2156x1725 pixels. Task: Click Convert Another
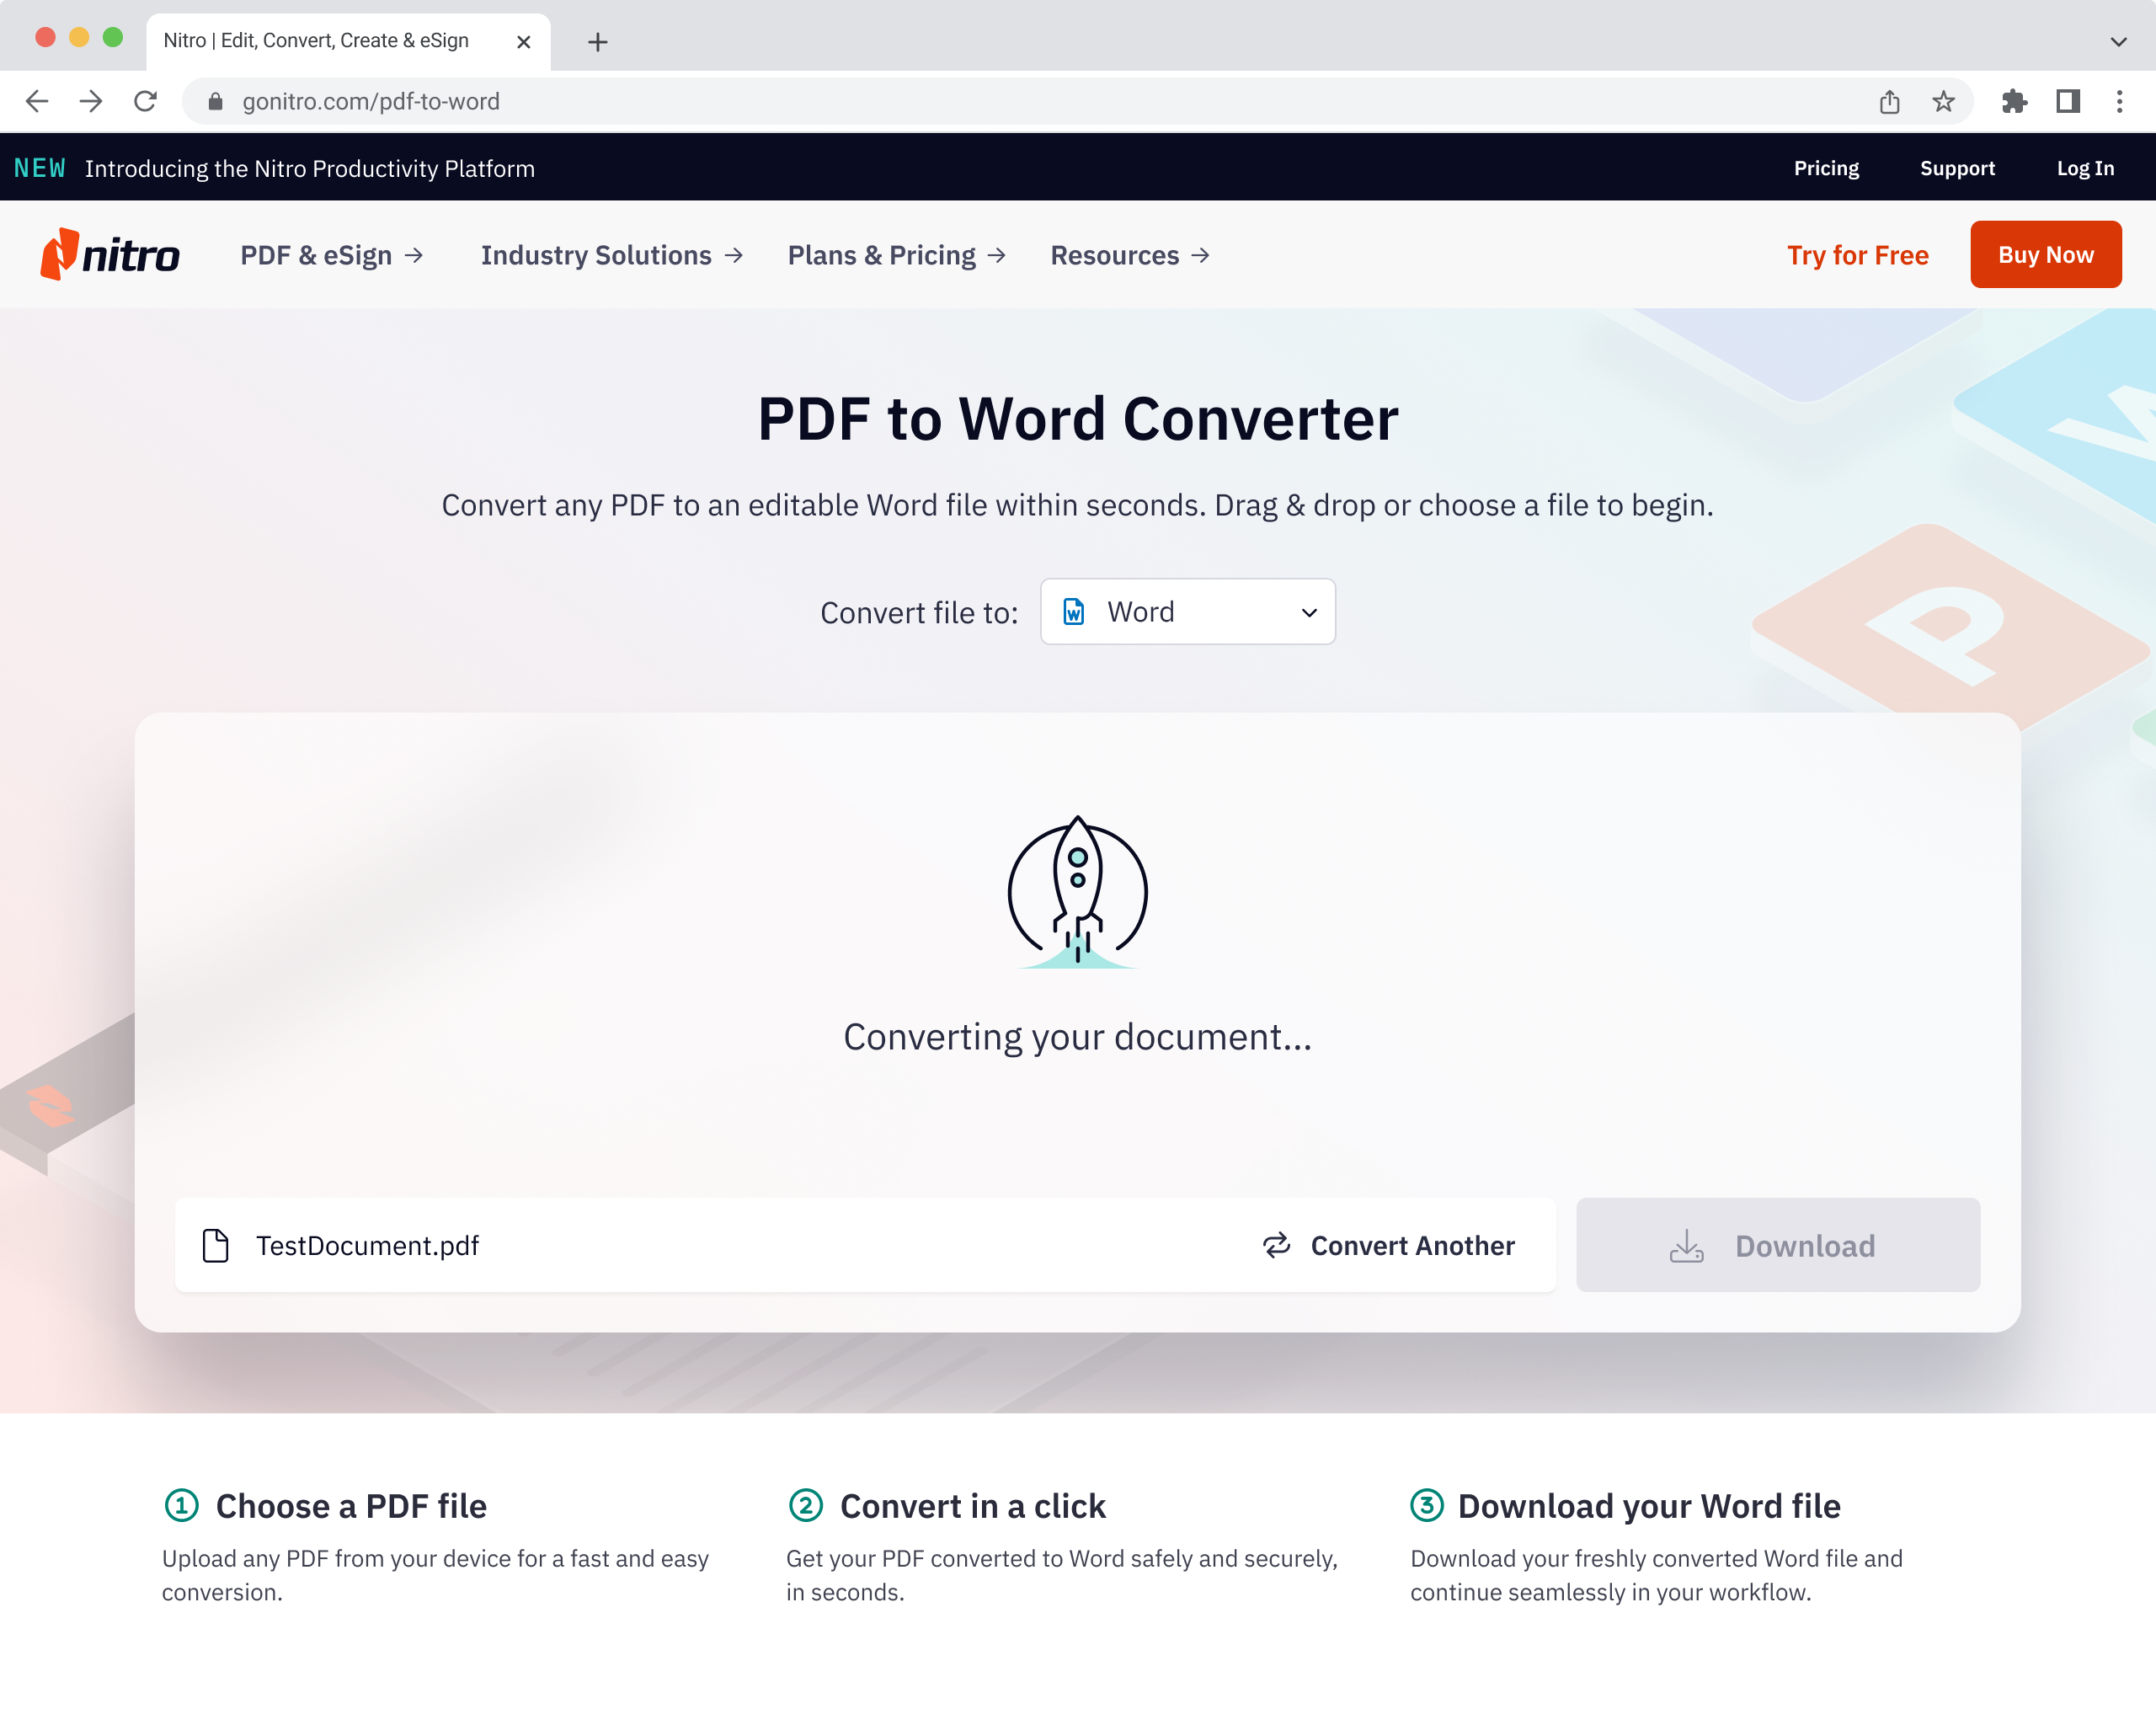coord(1389,1245)
